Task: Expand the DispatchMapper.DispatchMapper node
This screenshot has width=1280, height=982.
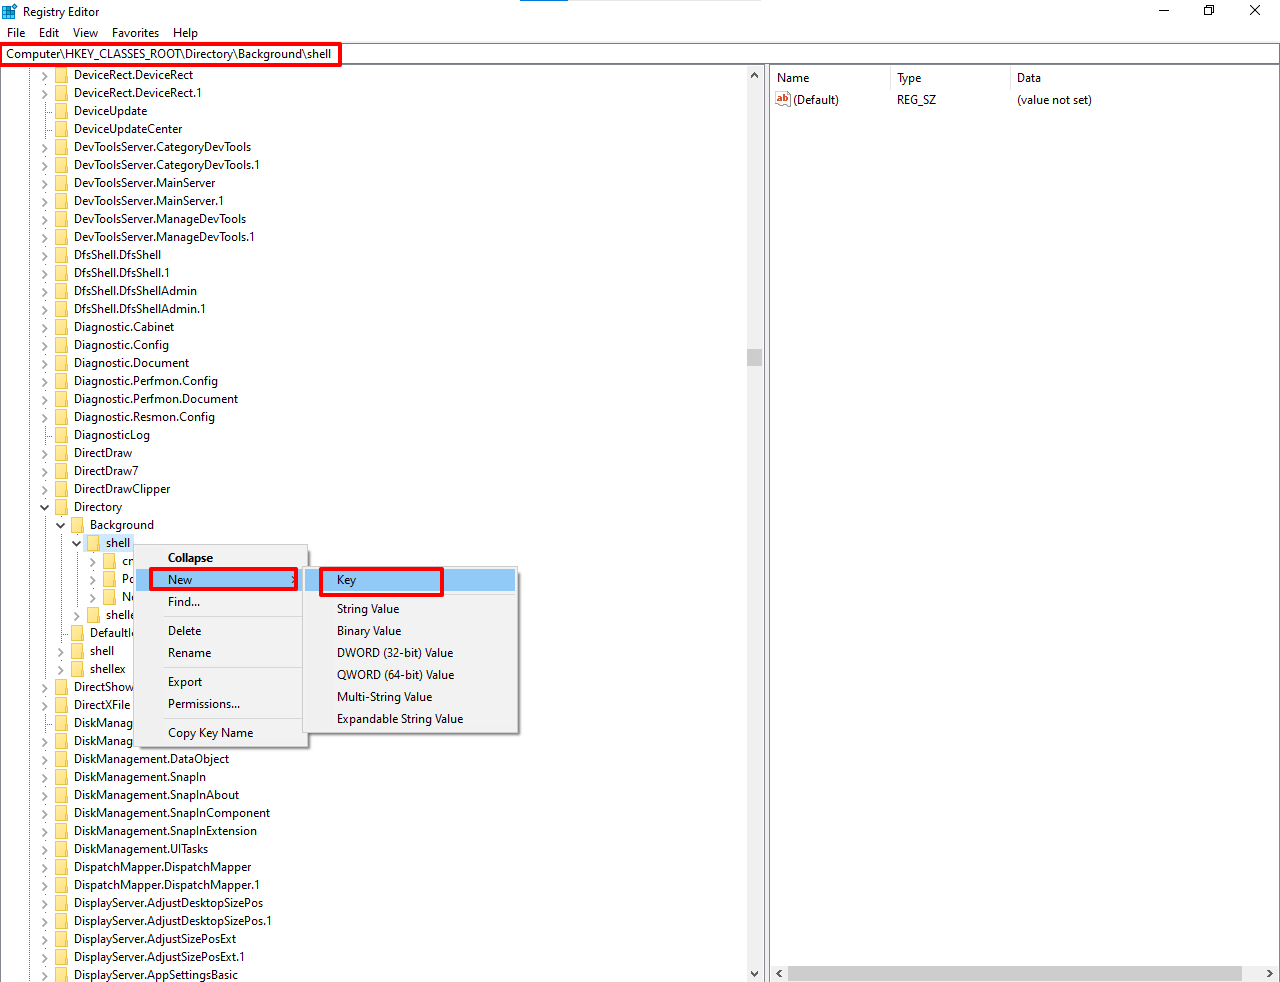Action: point(44,866)
